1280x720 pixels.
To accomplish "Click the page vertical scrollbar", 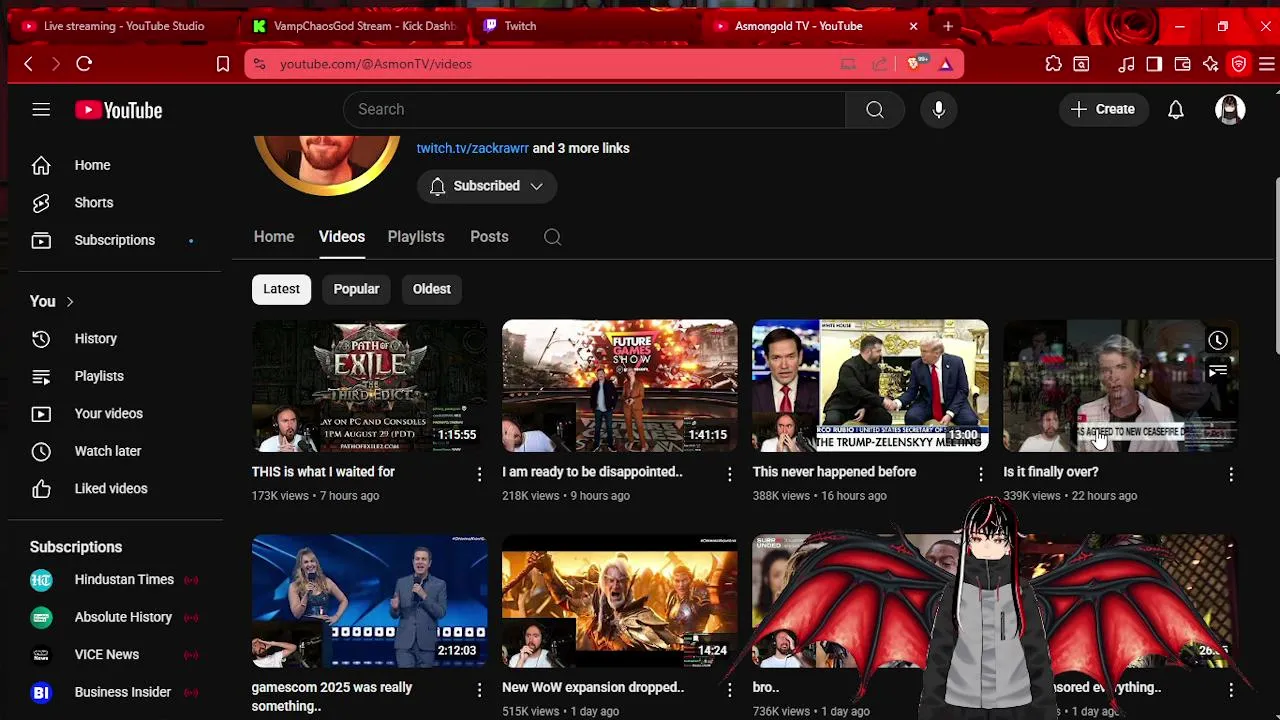I will [1275, 265].
